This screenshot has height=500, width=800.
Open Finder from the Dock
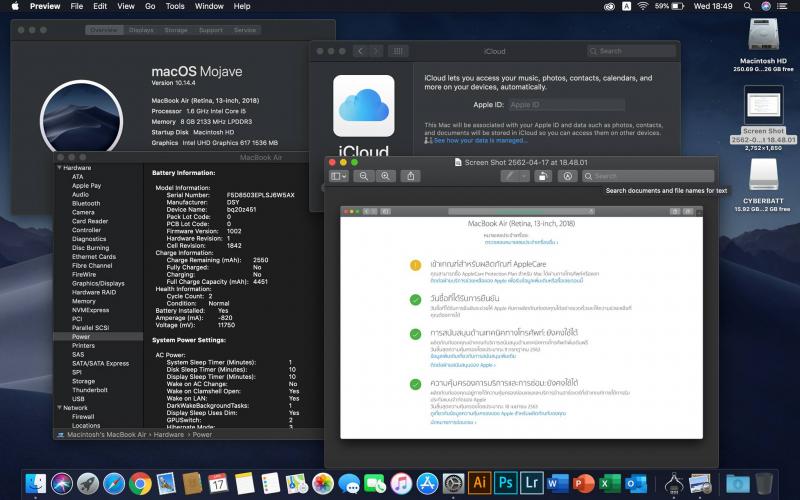(35, 483)
